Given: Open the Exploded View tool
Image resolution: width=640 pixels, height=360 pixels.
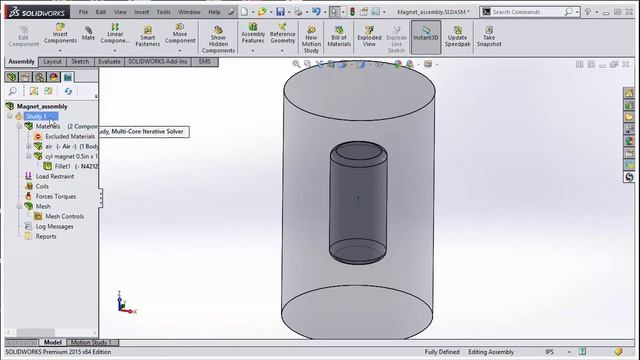Looking at the screenshot, I should 369,36.
